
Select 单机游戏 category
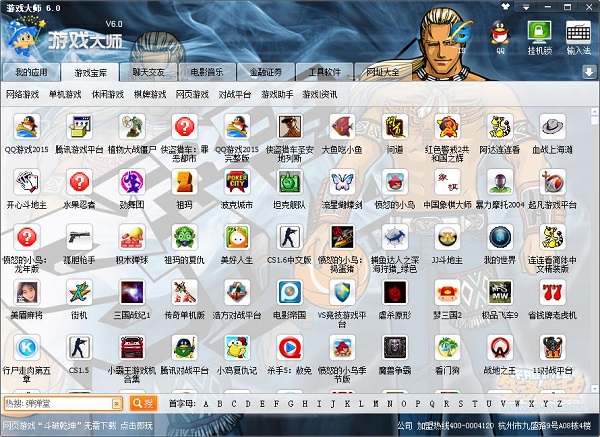click(x=65, y=94)
